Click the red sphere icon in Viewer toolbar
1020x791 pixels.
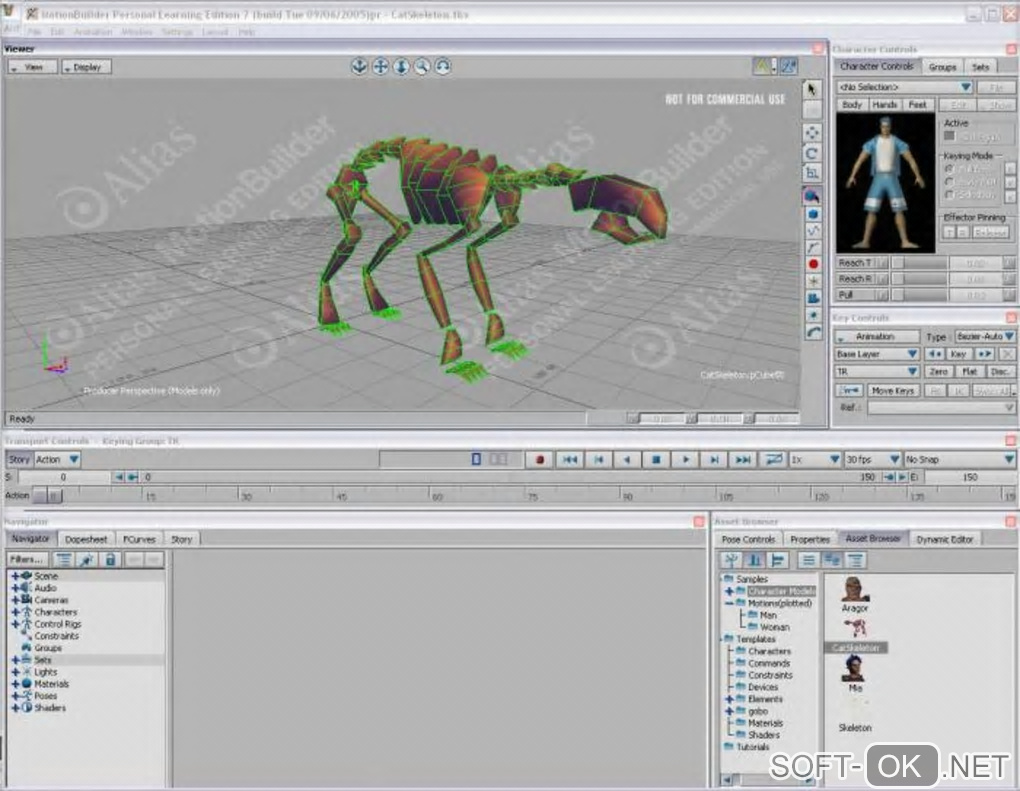point(812,264)
